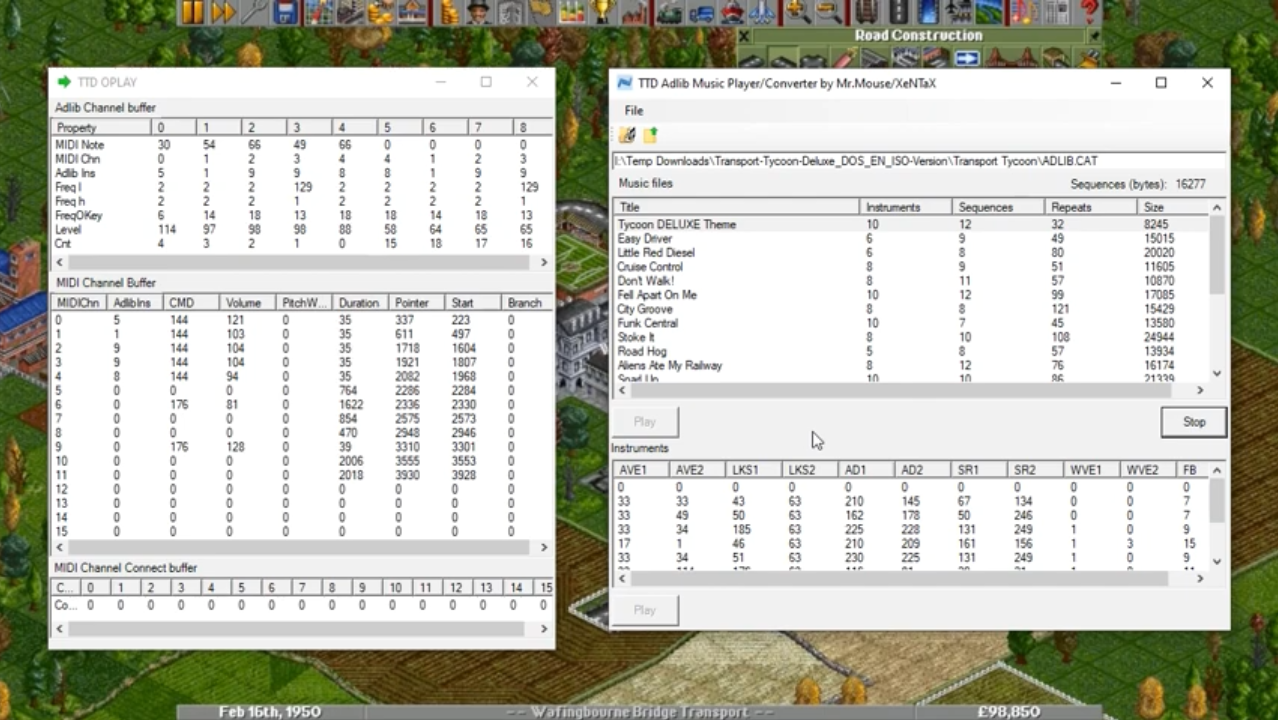
Task: Click the AVE1 column header in Instruments
Action: point(641,469)
